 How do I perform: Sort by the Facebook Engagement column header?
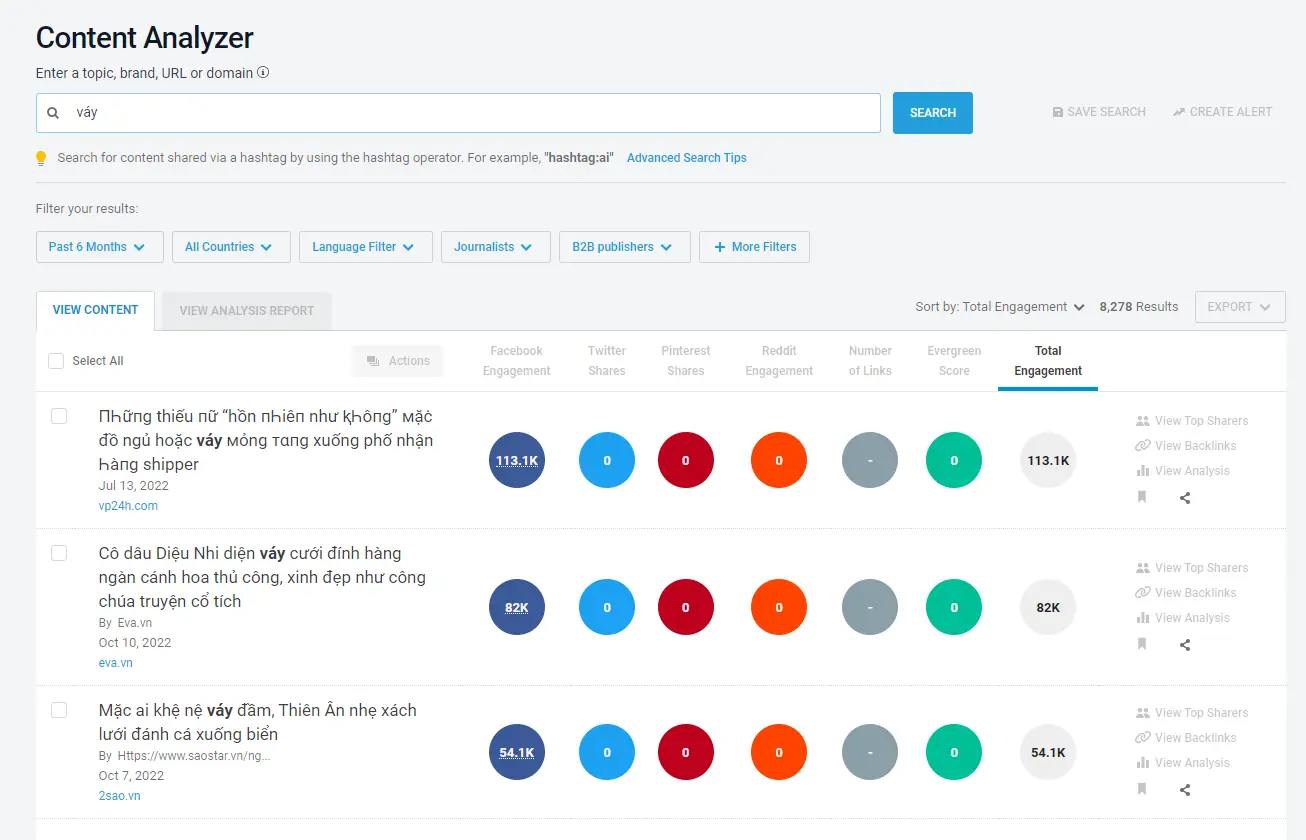516,361
